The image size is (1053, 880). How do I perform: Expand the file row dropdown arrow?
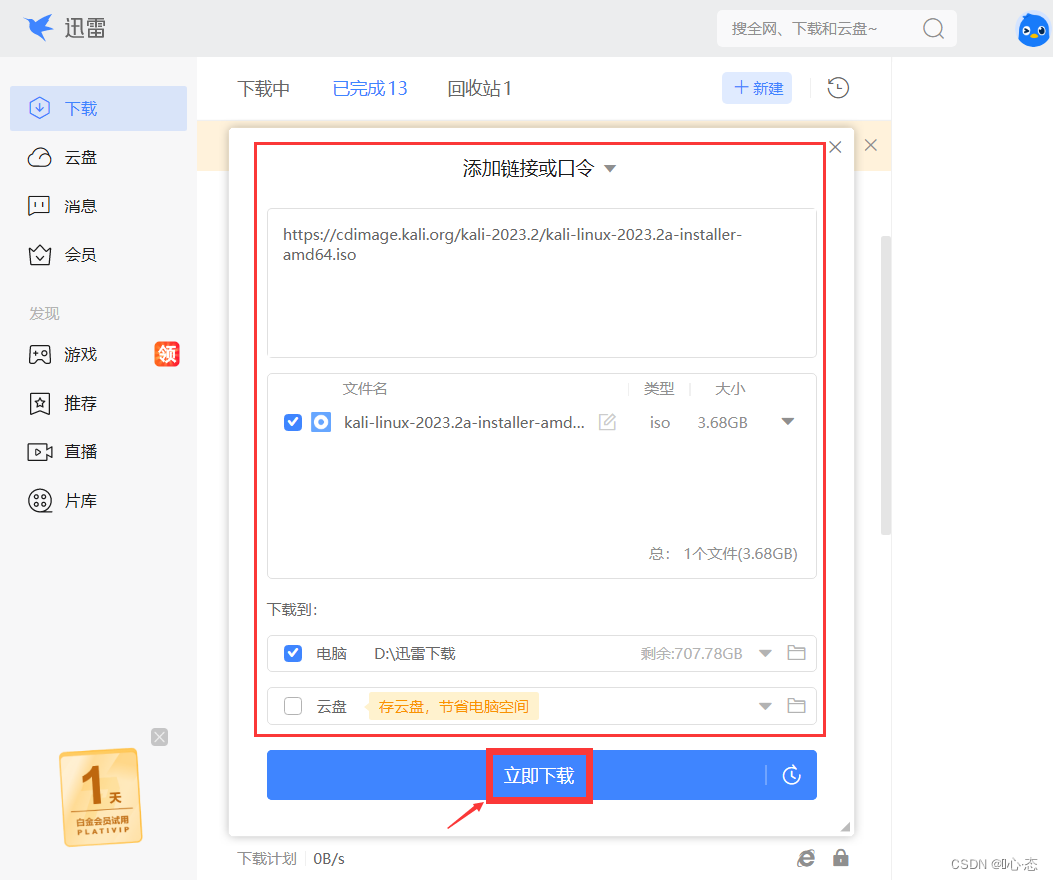coord(788,422)
